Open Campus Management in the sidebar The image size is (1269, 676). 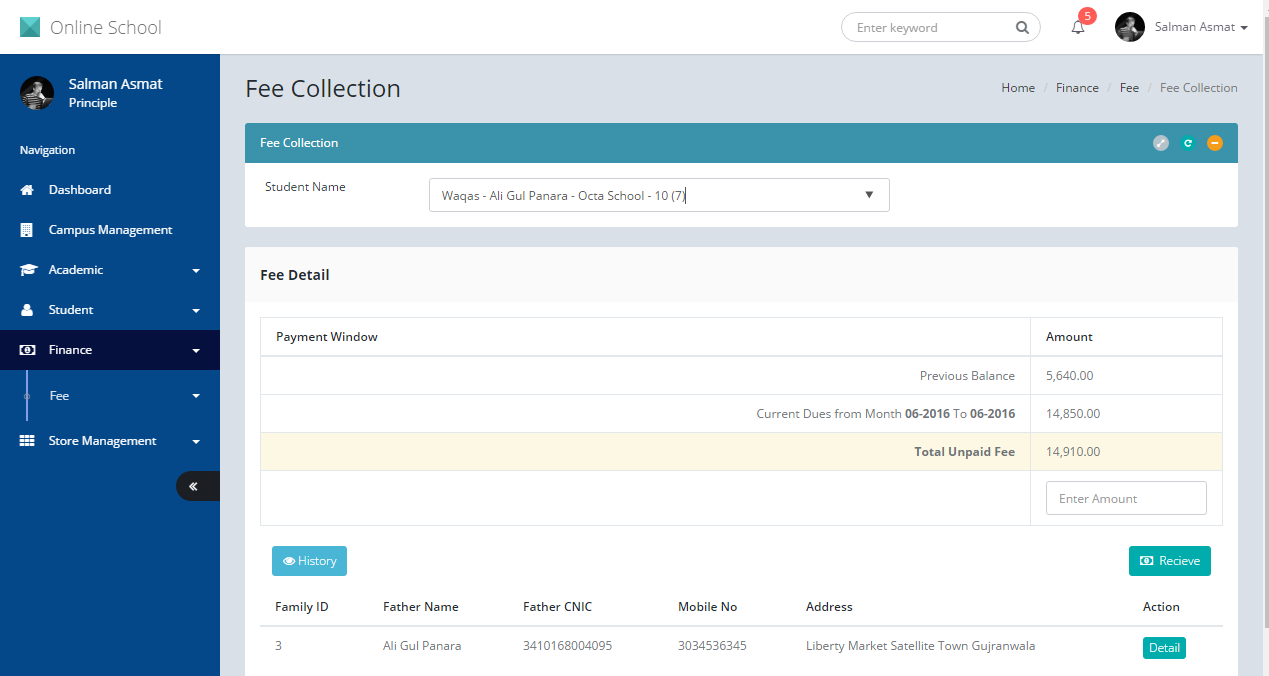click(x=110, y=230)
